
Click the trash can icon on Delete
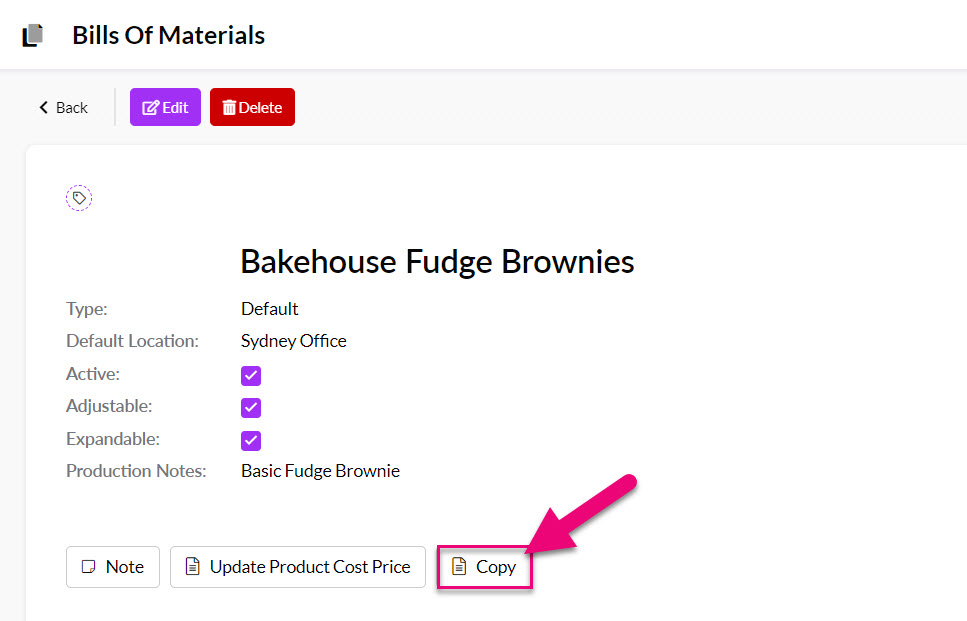click(x=229, y=108)
